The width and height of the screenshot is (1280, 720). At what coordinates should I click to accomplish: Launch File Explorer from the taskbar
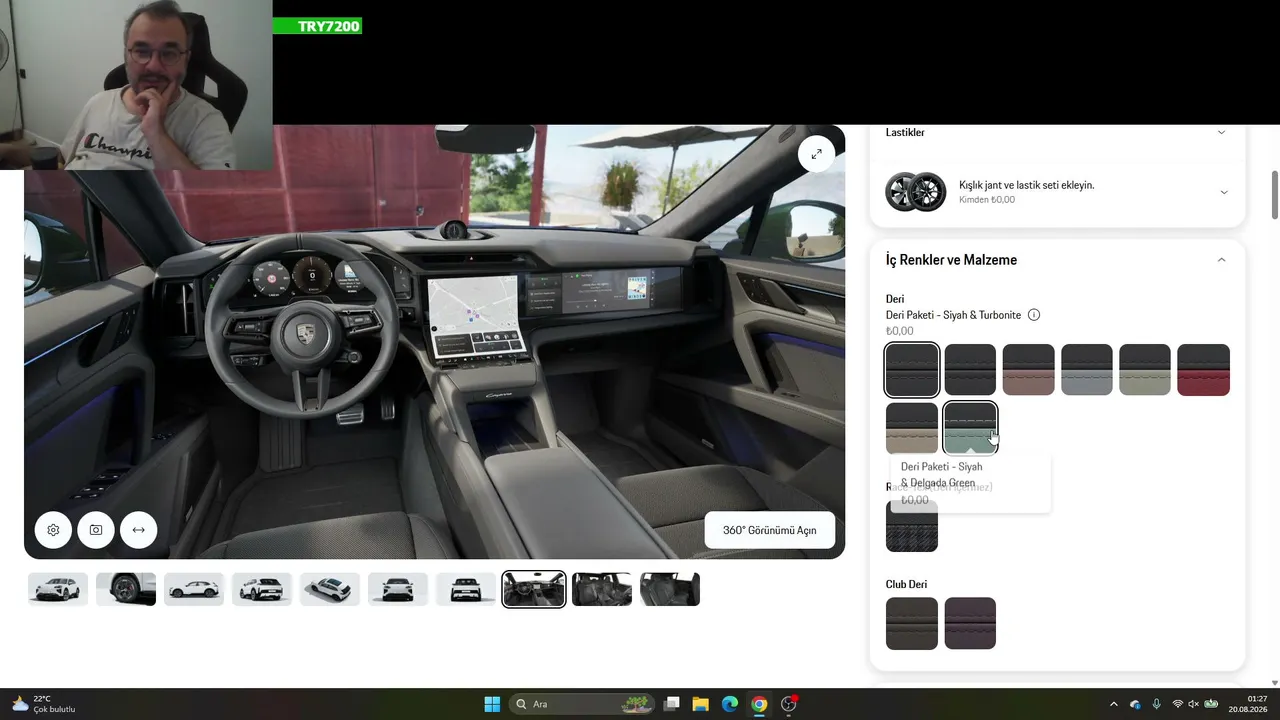click(x=701, y=704)
